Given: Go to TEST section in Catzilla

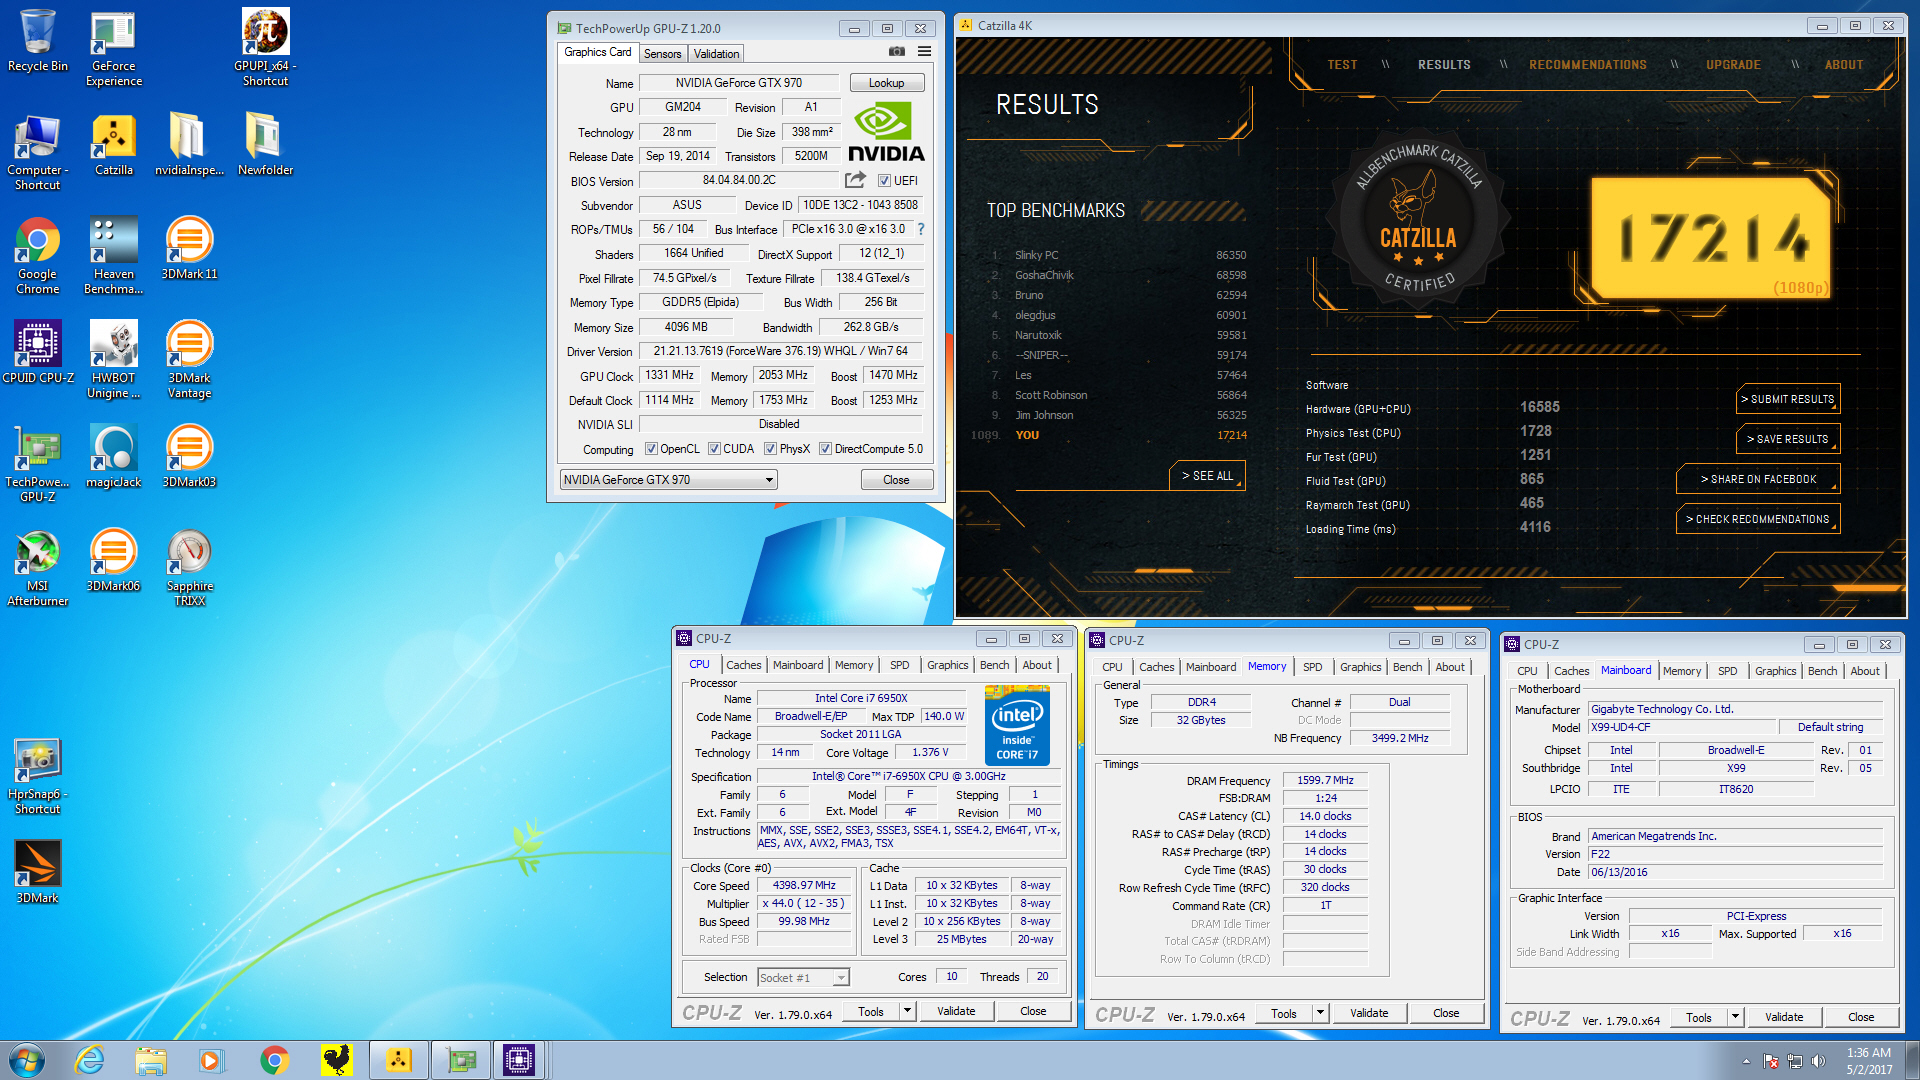Looking at the screenshot, I should point(1342,65).
